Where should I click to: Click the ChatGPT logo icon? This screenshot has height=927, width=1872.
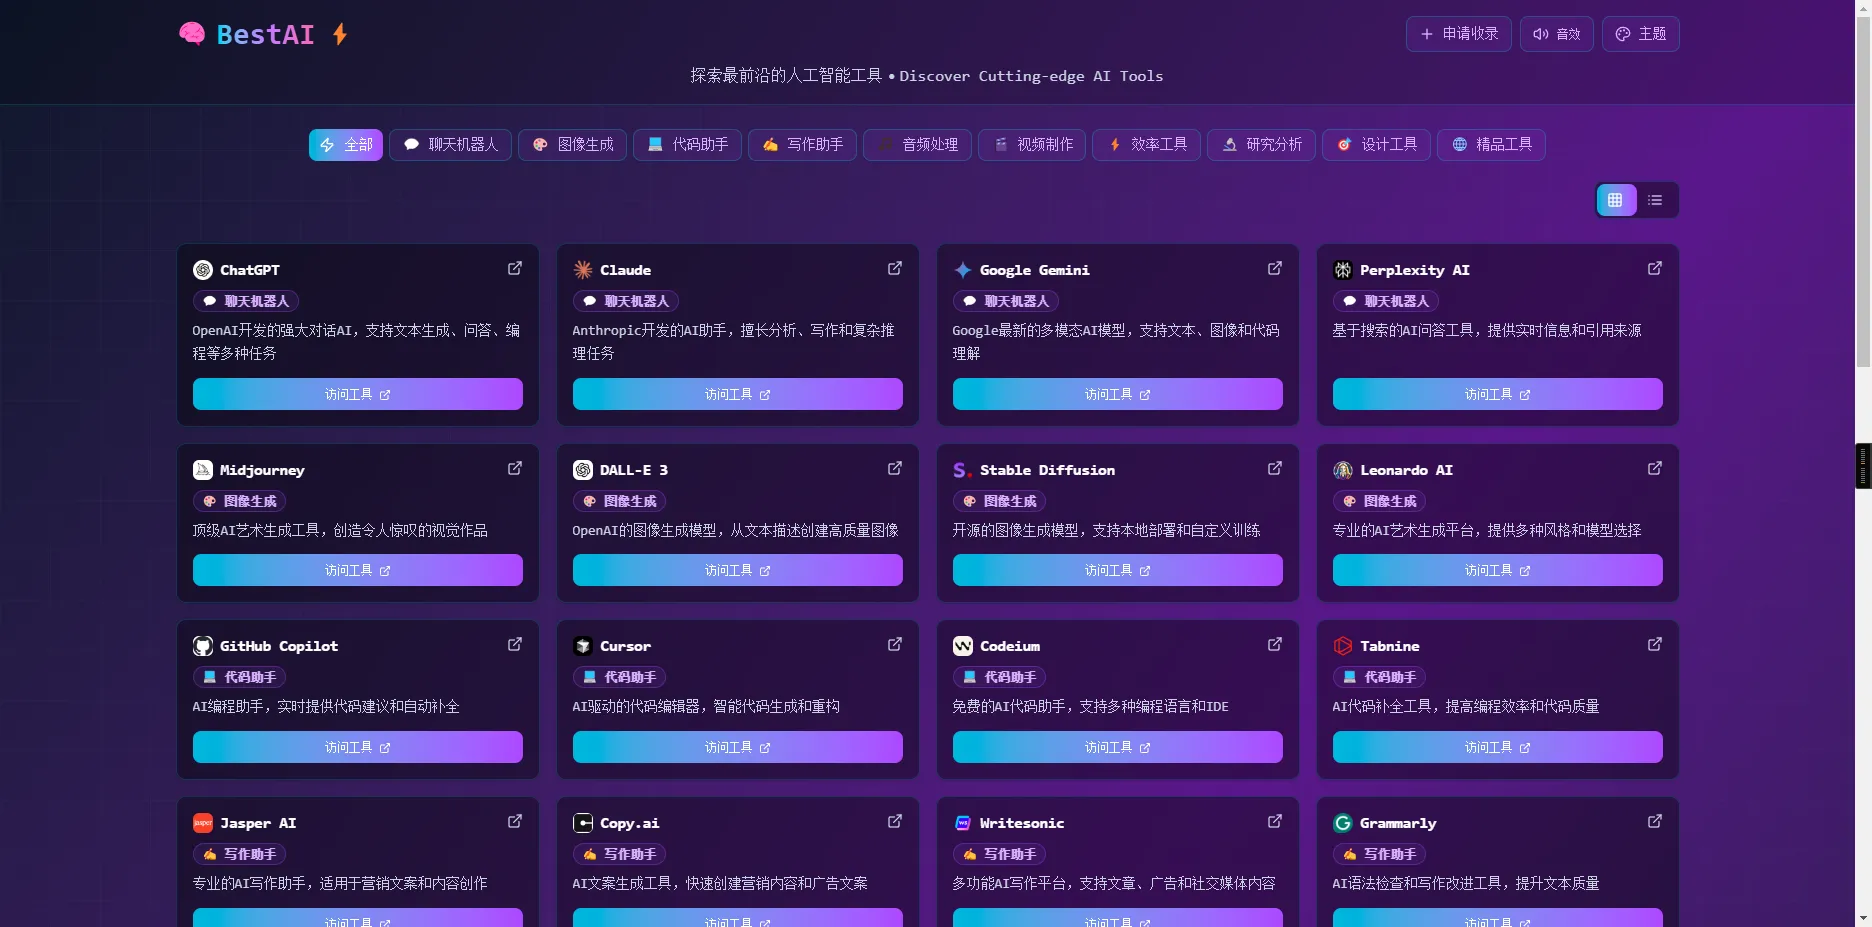pyautogui.click(x=203, y=270)
